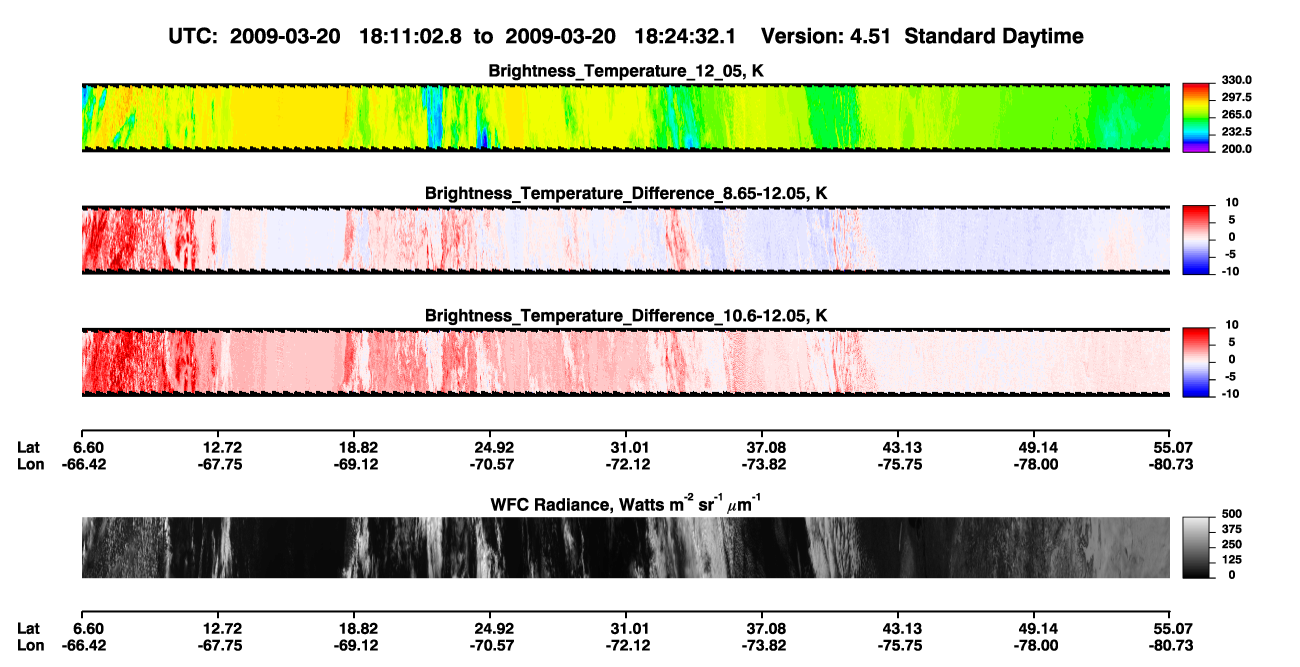Click the 500 grayscale colorbar label
1300x667 pixels.
[x=1231, y=515]
